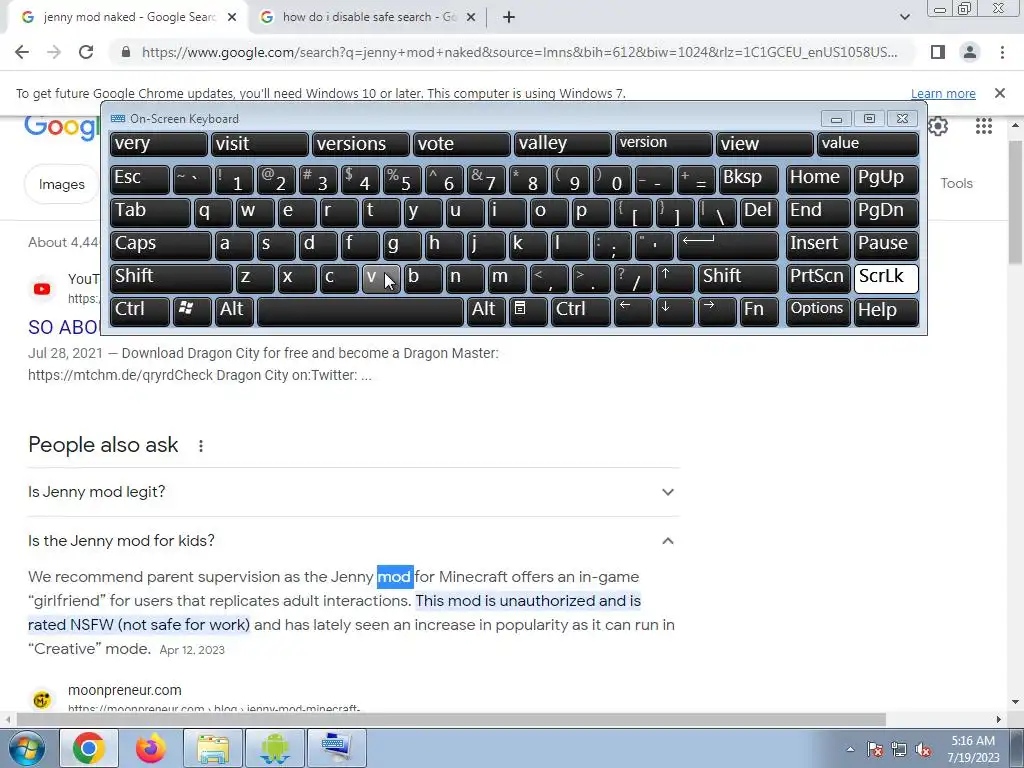Viewport: 1024px width, 768px height.
Task: Open Windows Explorer from taskbar
Action: click(x=213, y=748)
